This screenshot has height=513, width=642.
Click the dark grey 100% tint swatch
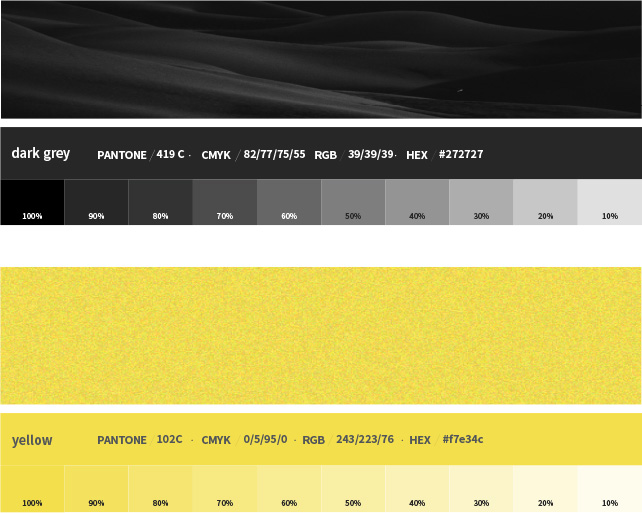click(32, 202)
